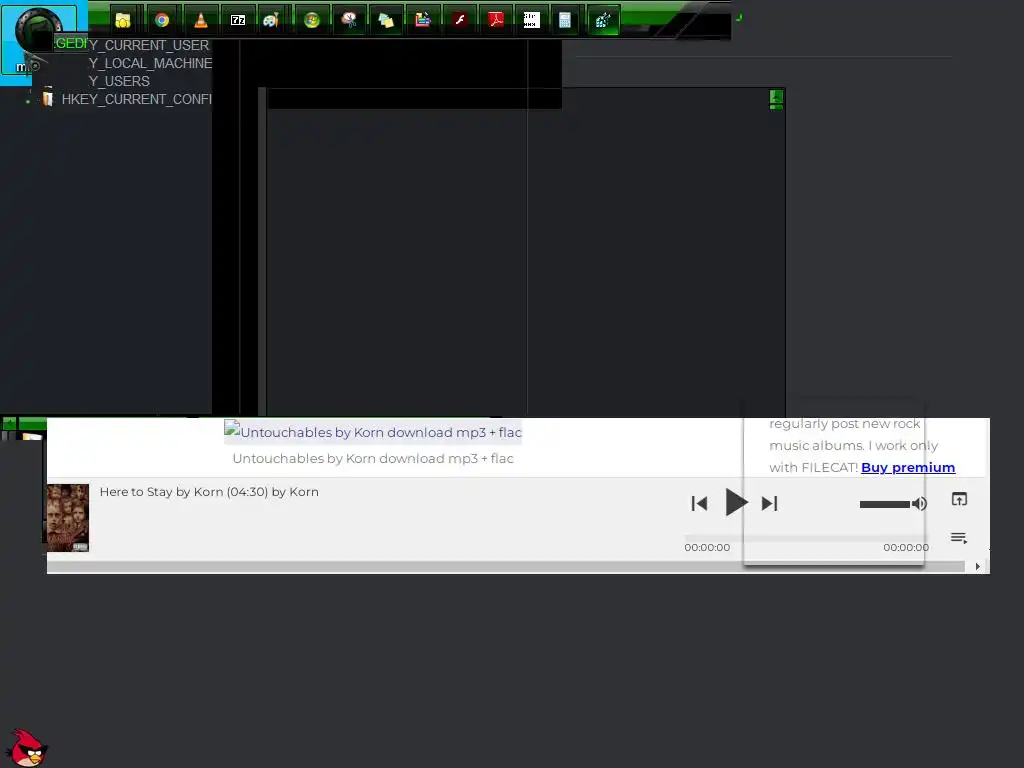Click the small green icon on the dark panel

tap(776, 99)
